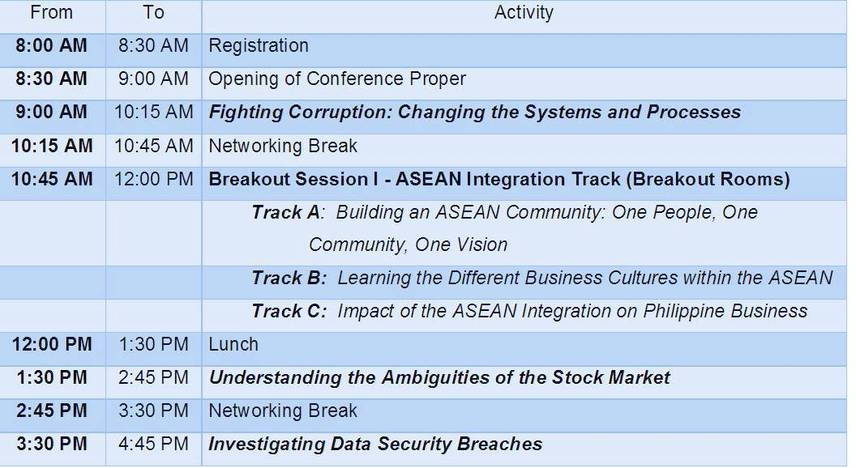Click the 12:00 PM start time cell
Viewport: 856px width, 468px height.
[52, 345]
